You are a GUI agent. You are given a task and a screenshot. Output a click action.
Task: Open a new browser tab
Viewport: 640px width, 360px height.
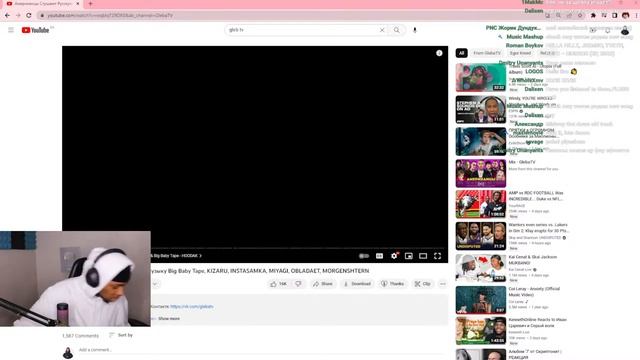pyautogui.click(x=90, y=4)
